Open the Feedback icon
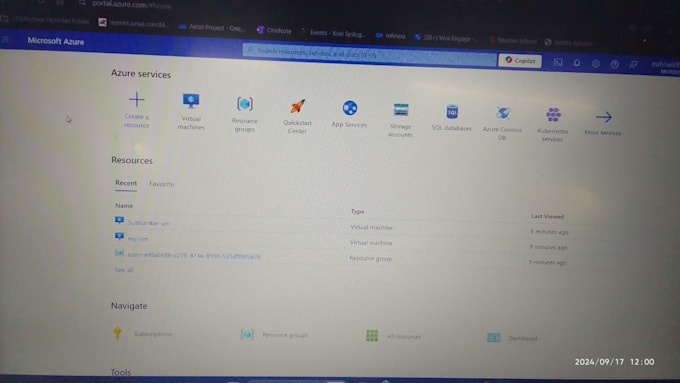Image resolution: width=680 pixels, height=383 pixels. click(633, 65)
